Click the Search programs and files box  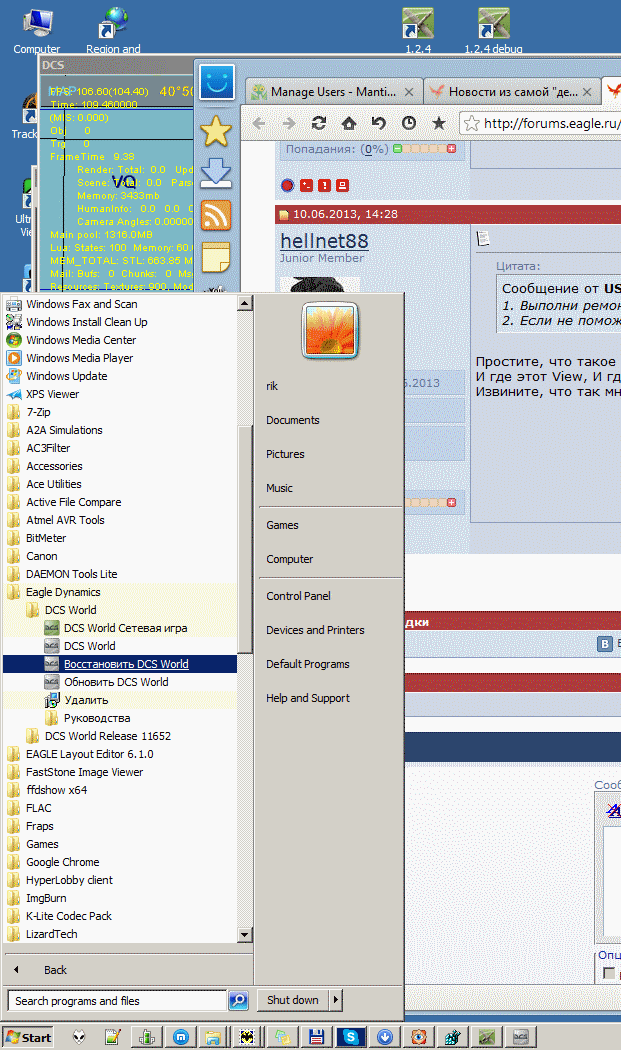pos(118,1001)
